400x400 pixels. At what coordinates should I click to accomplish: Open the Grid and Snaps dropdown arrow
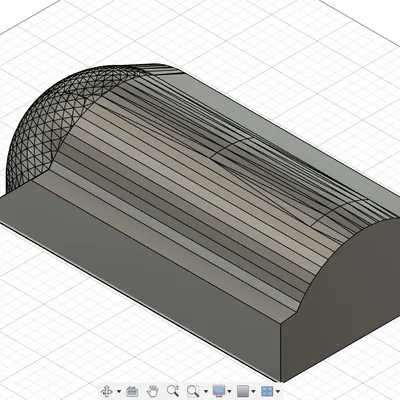pos(254,391)
